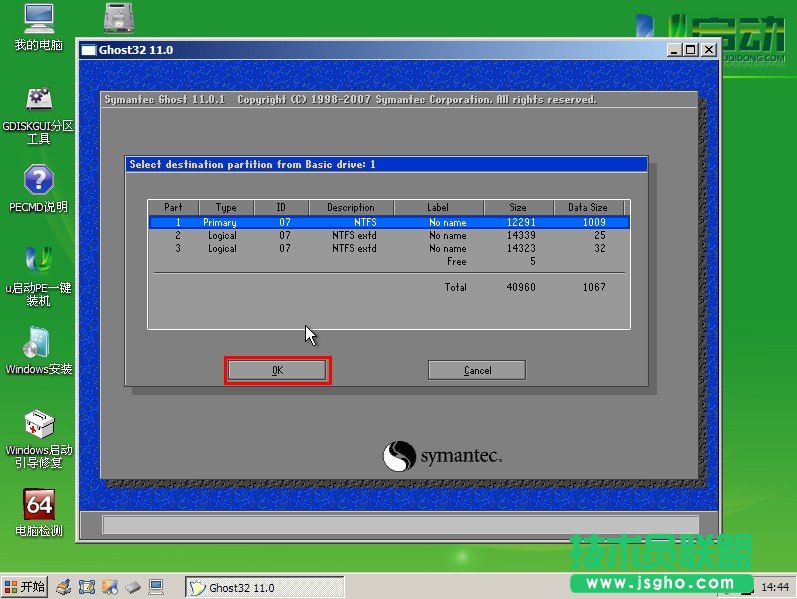Select partition 1 Primary NTFS row

(x=388, y=222)
